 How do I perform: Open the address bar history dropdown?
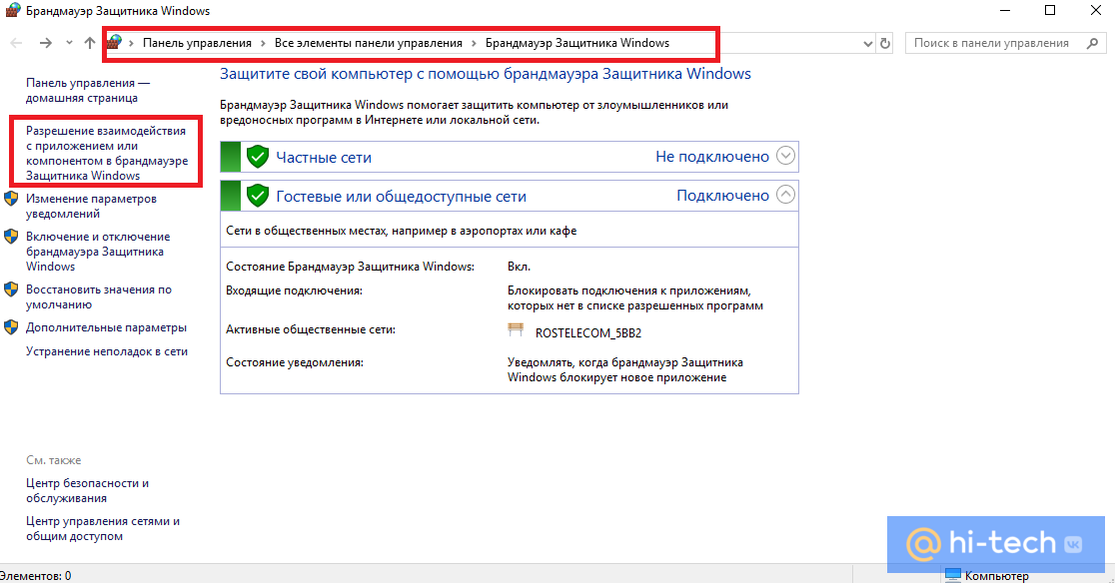click(x=866, y=43)
